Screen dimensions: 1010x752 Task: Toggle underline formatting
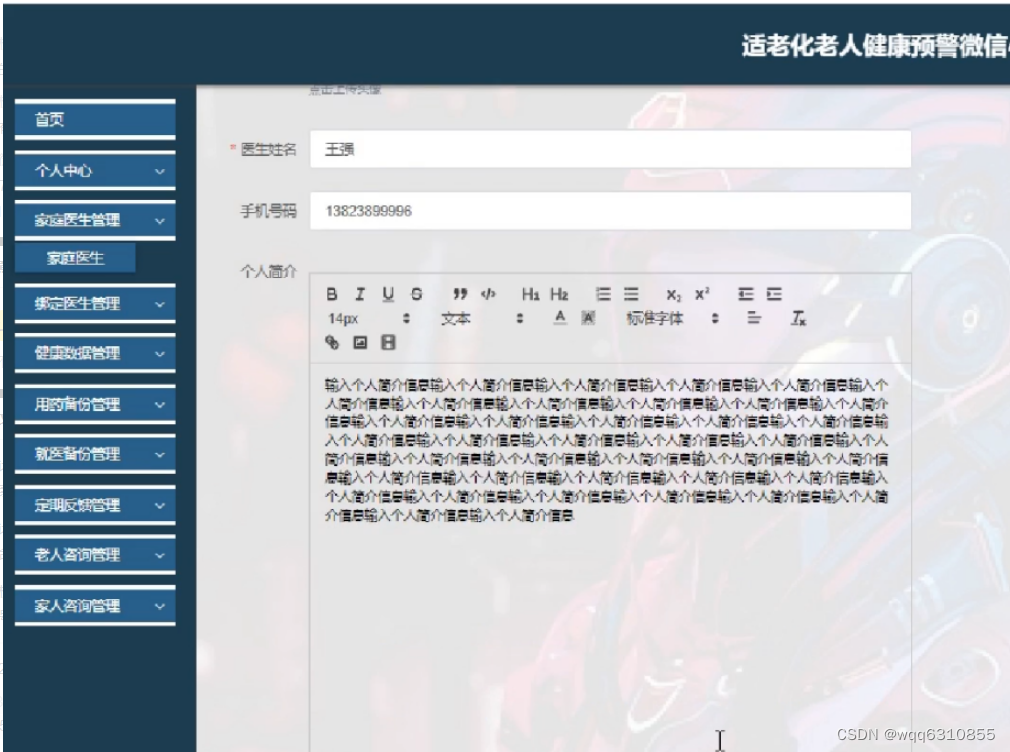coord(387,294)
